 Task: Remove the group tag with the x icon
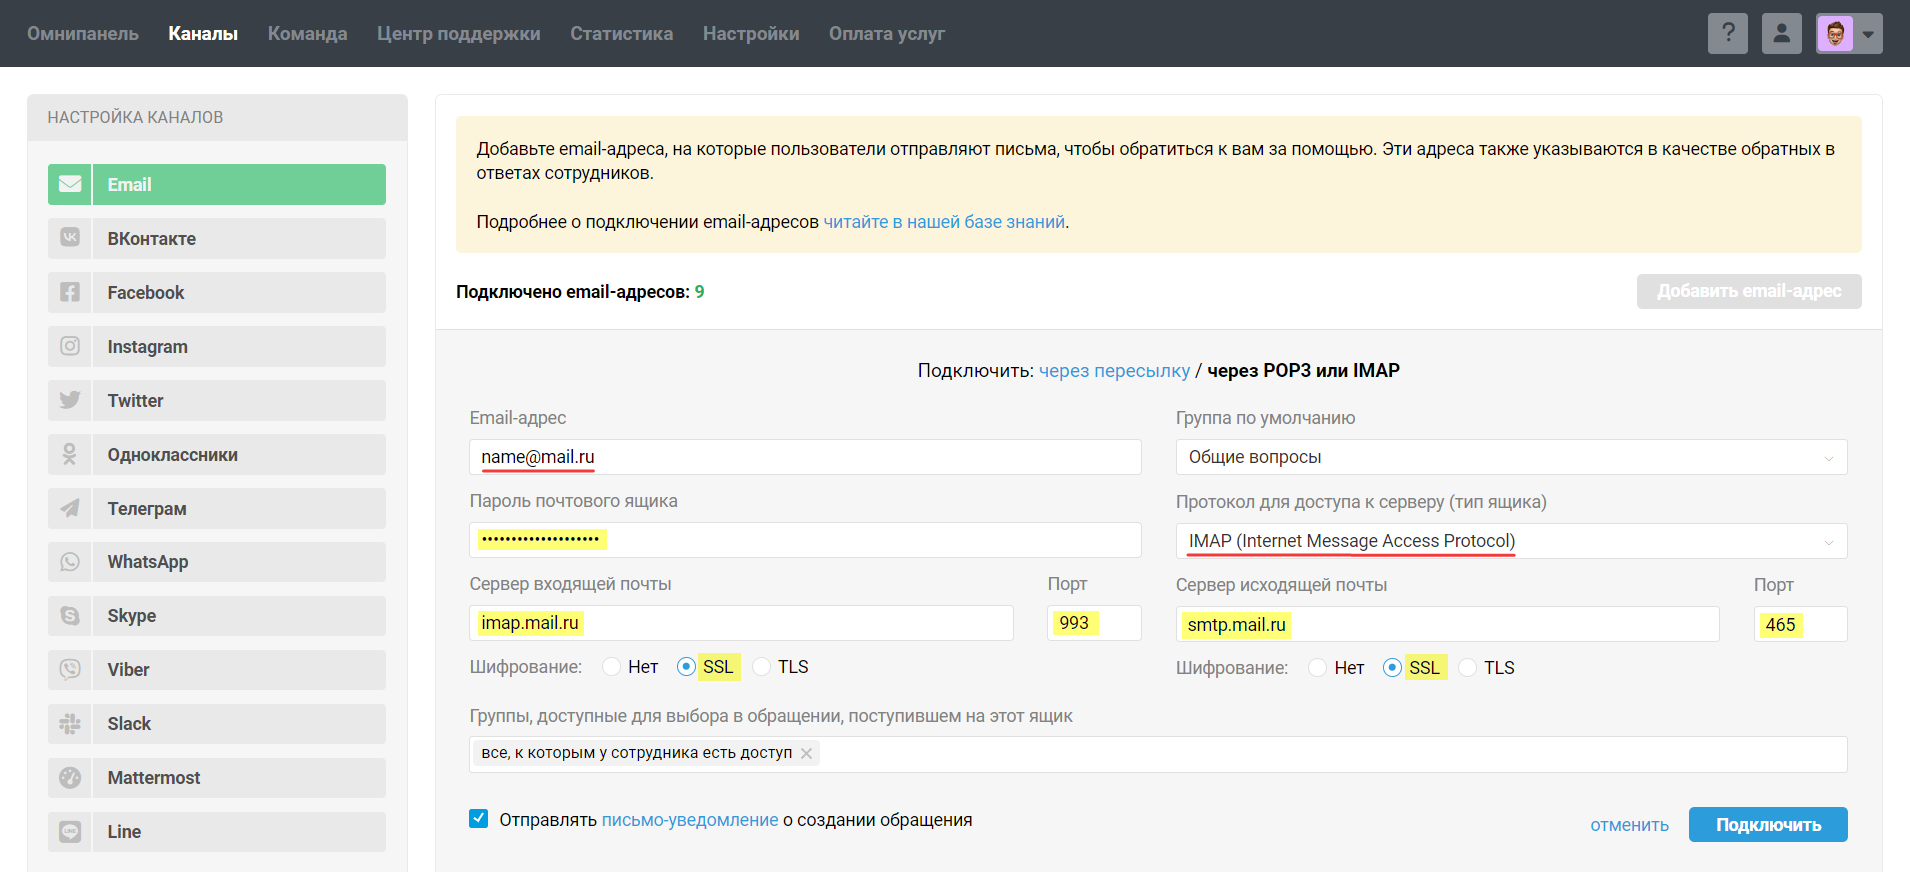(x=806, y=753)
